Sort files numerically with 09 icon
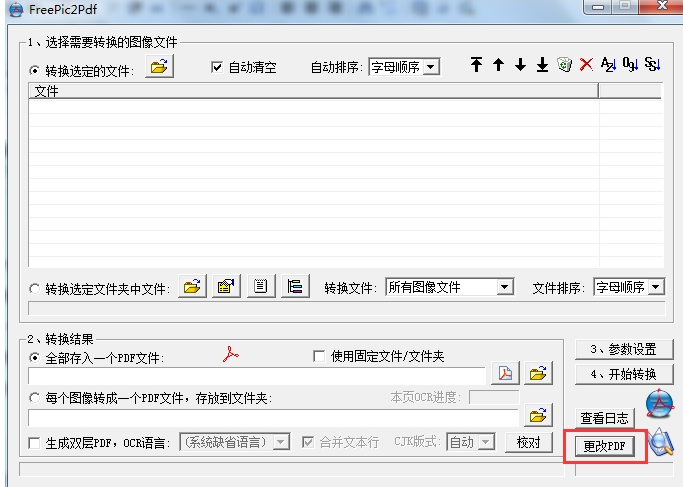Screen dimensions: 683x487 pyautogui.click(x=630, y=64)
